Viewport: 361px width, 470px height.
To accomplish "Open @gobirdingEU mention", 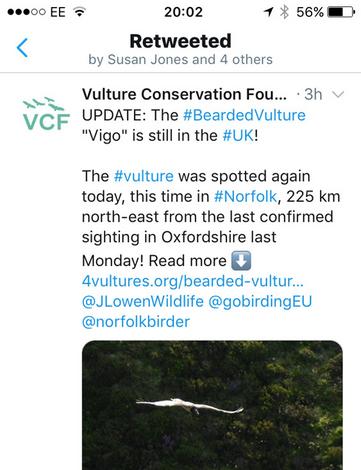I will [x=260, y=302].
